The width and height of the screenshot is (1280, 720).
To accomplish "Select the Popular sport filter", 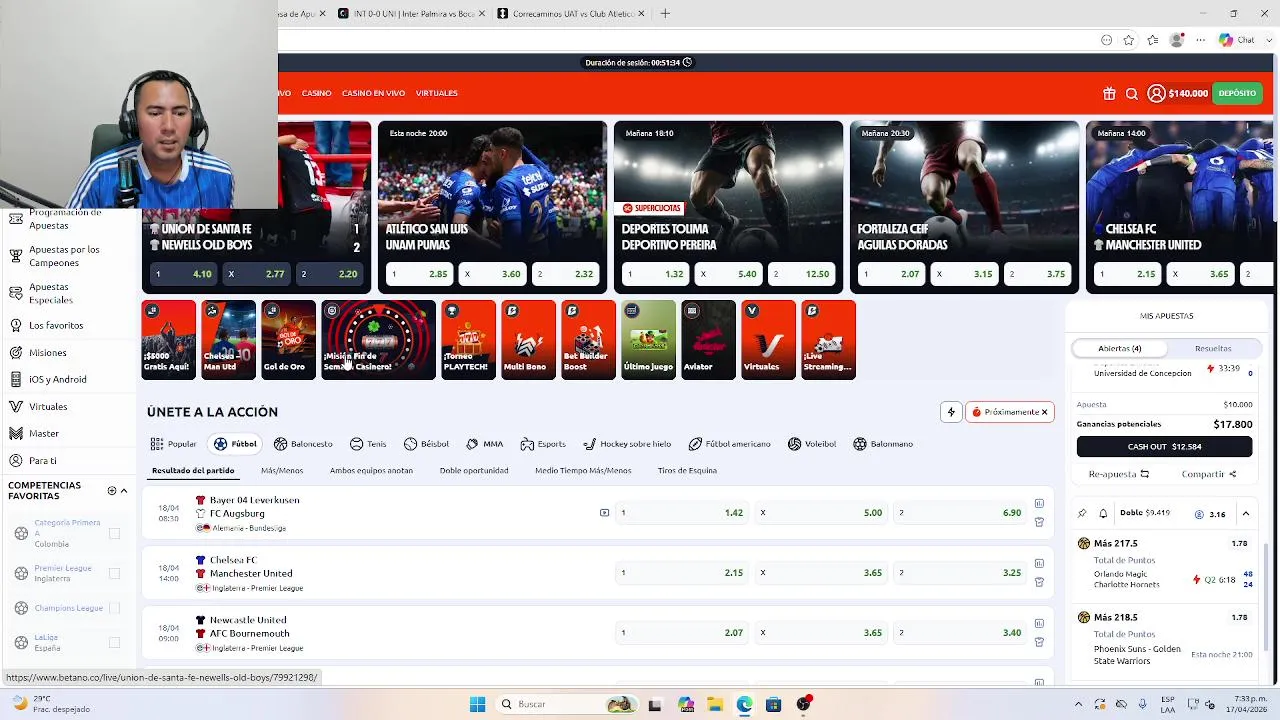I will 174,444.
